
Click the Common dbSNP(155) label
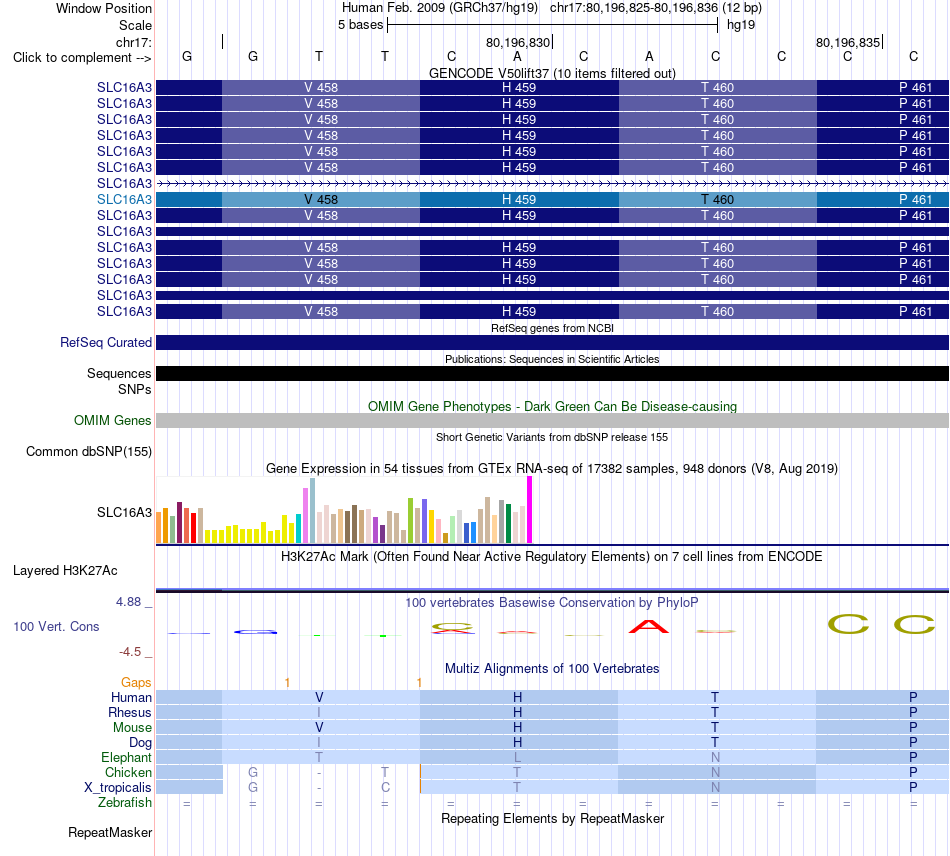coord(89,451)
